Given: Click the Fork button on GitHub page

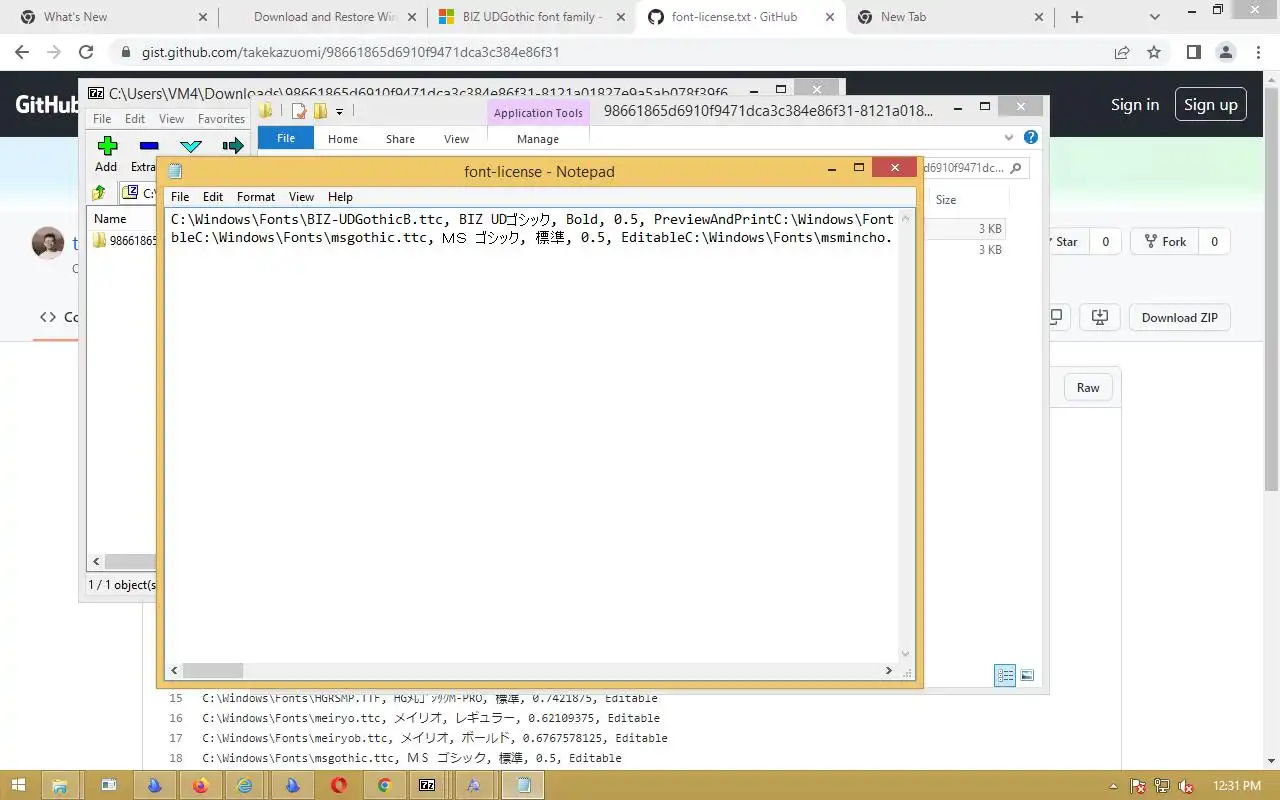Looking at the screenshot, I should click(x=1164, y=241).
